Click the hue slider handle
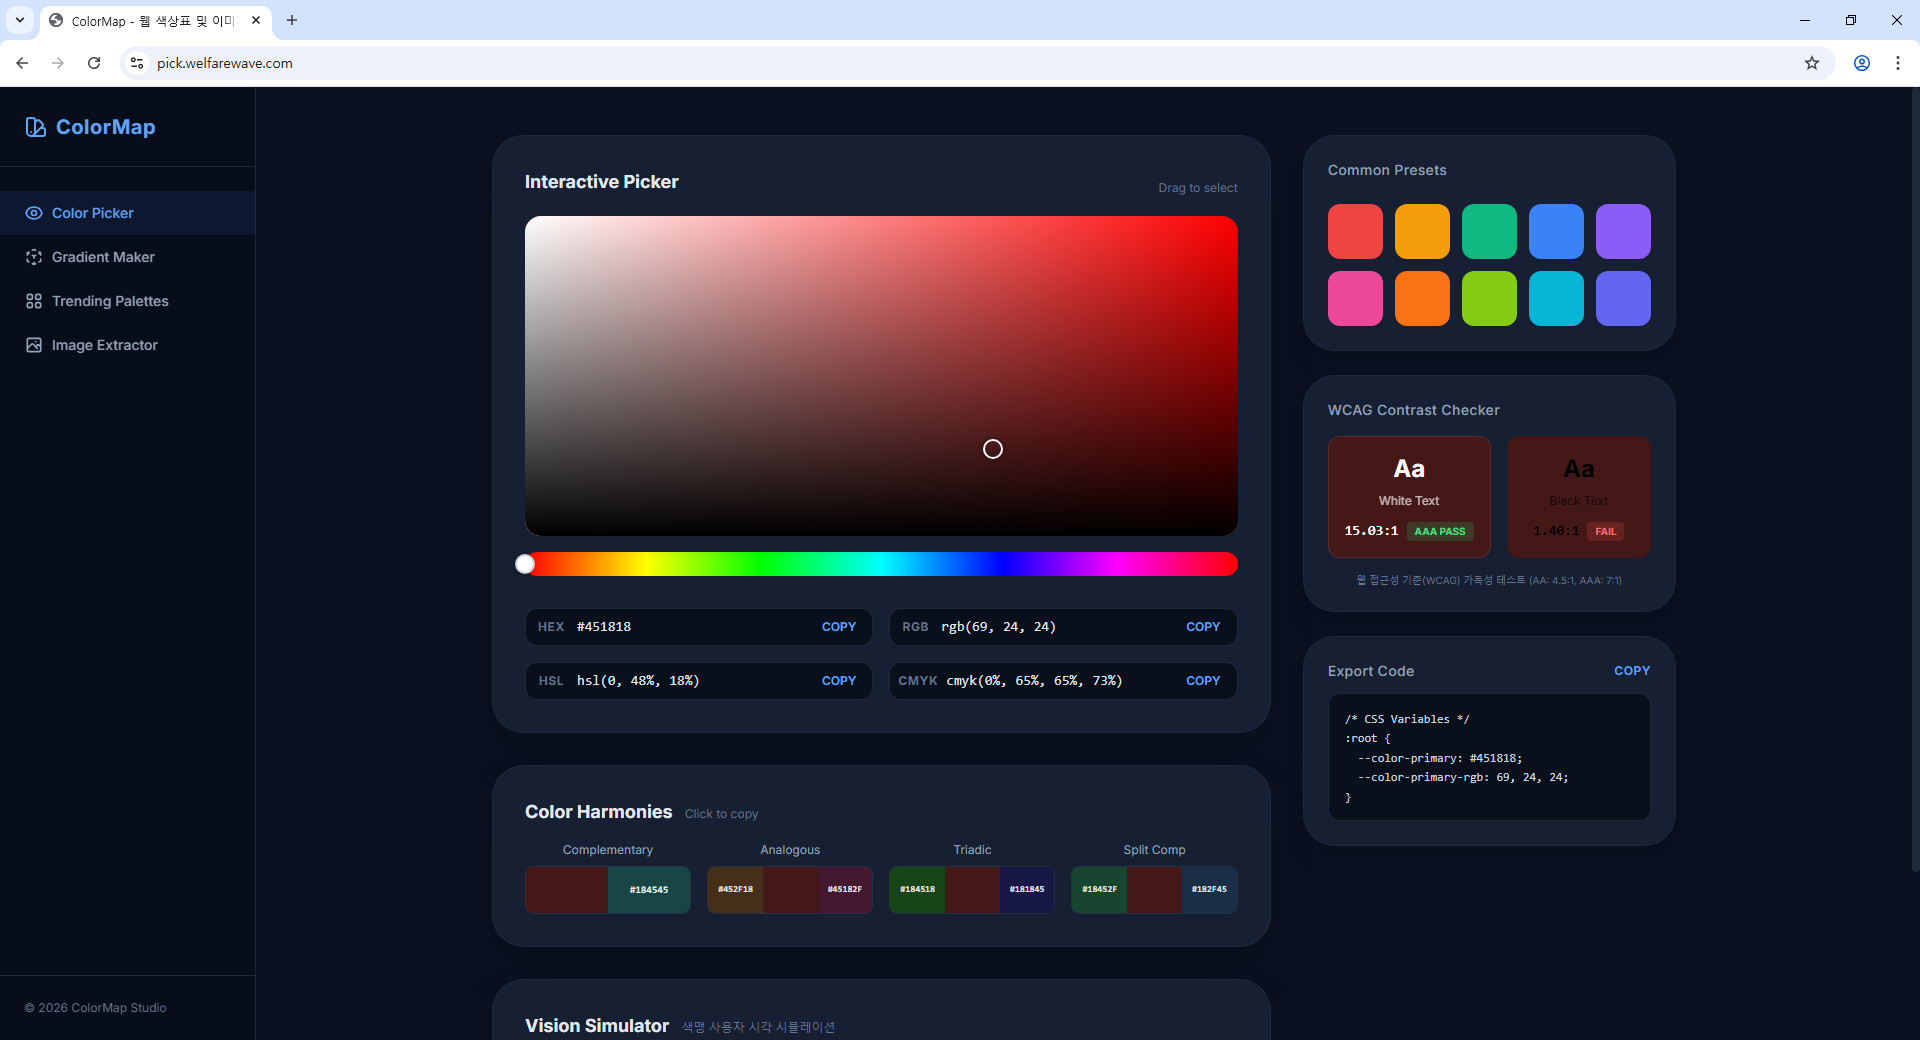This screenshot has width=1920, height=1040. 525,564
